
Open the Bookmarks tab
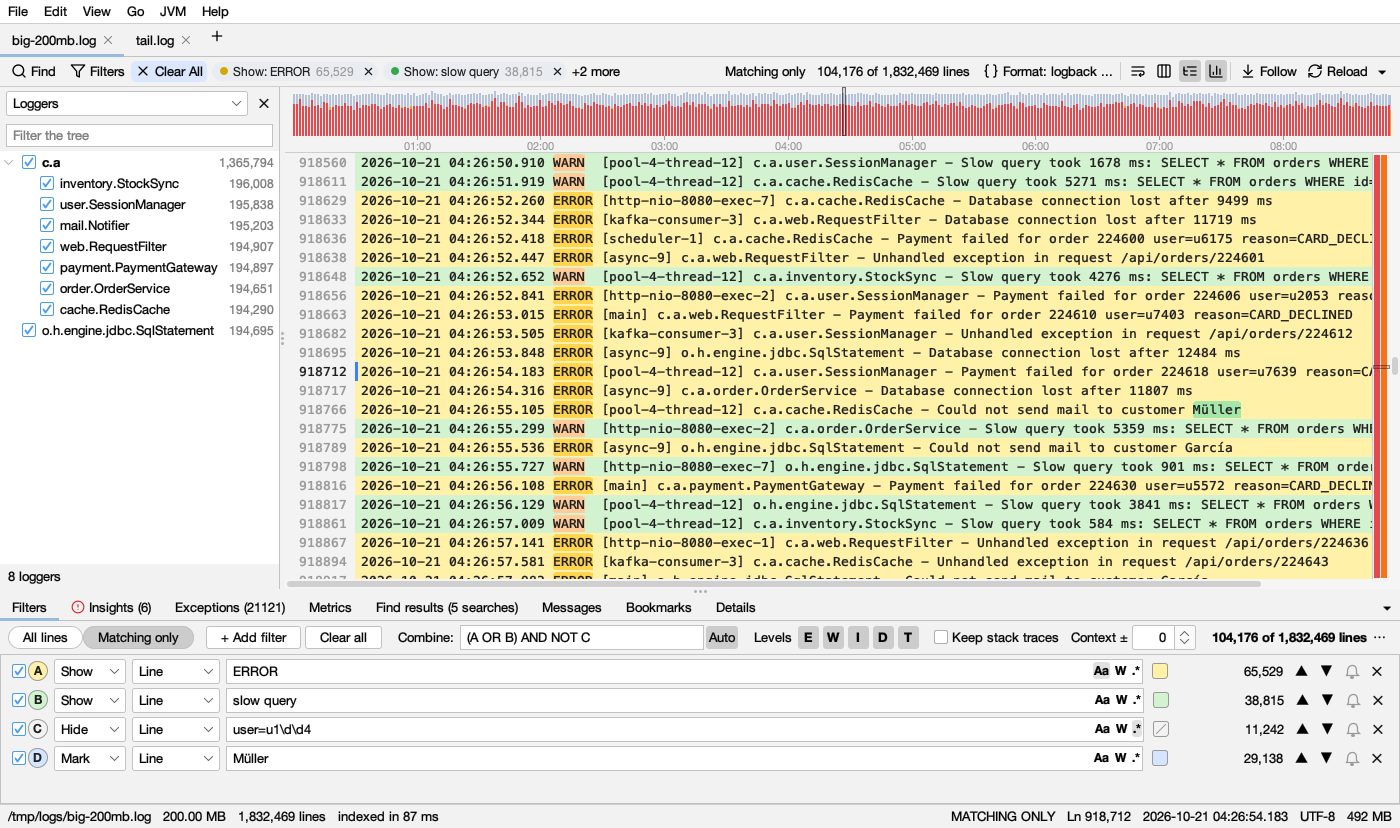coord(658,607)
